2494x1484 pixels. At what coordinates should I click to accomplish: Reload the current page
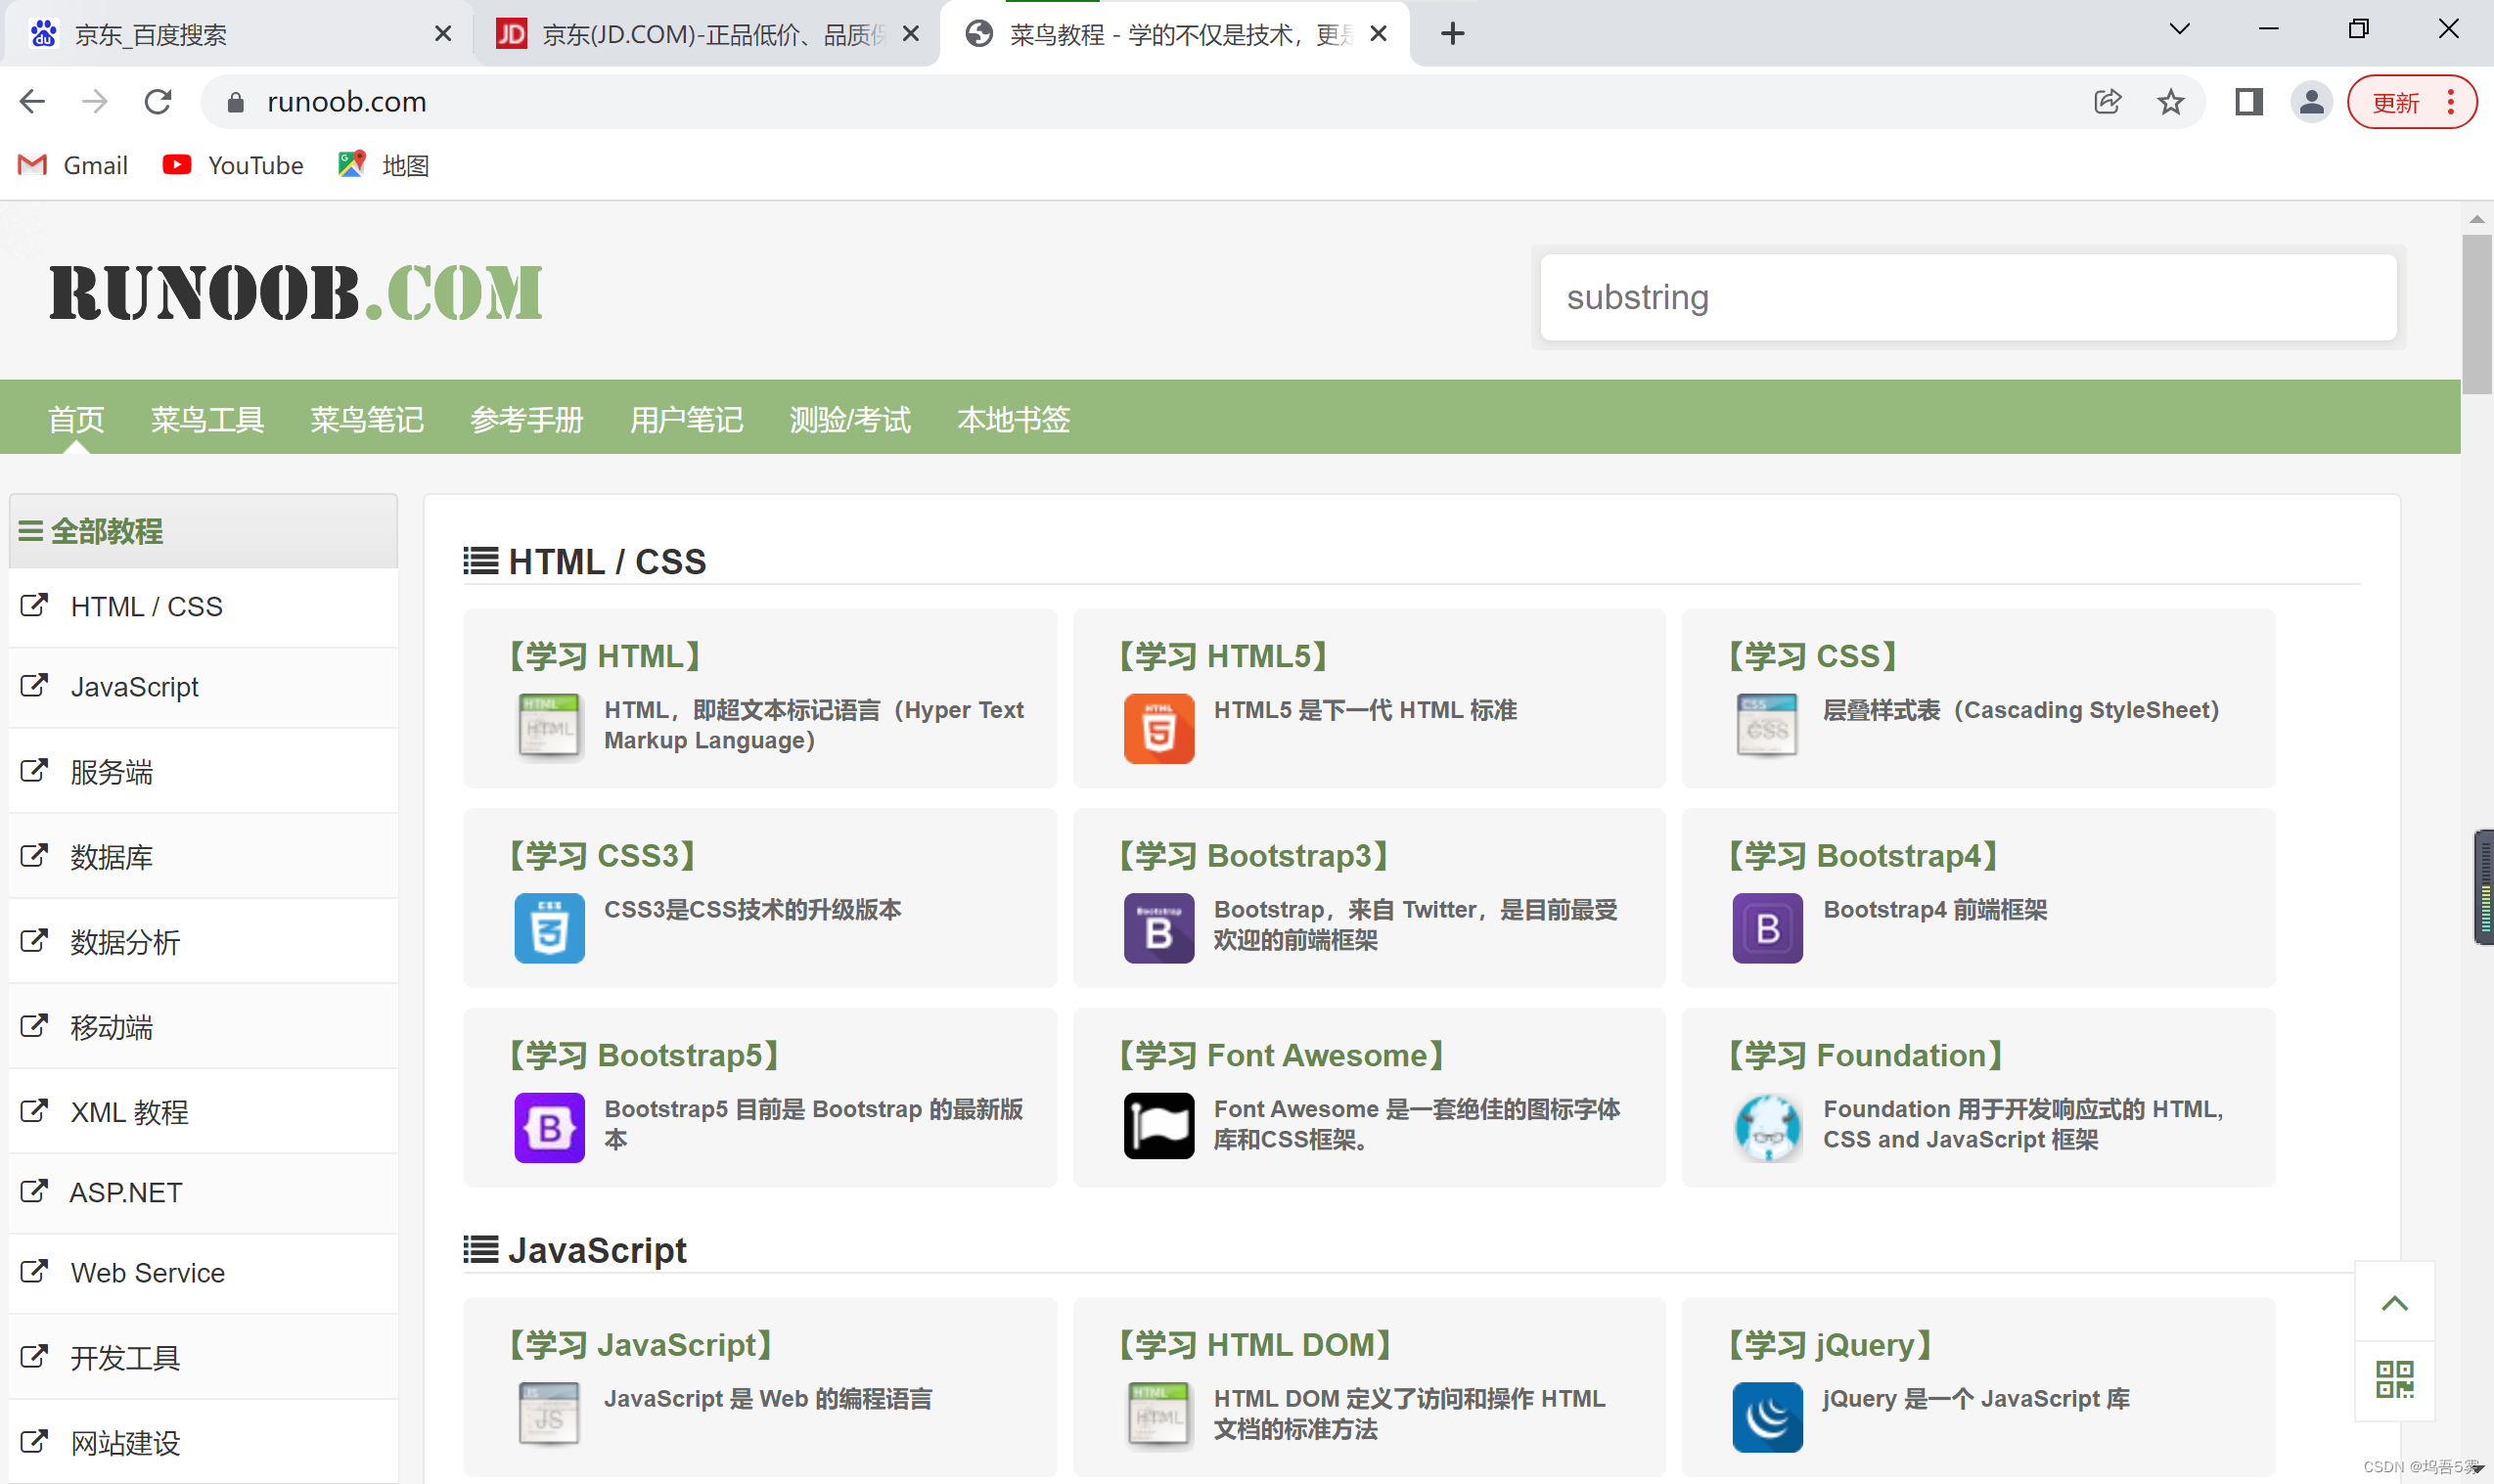158,102
